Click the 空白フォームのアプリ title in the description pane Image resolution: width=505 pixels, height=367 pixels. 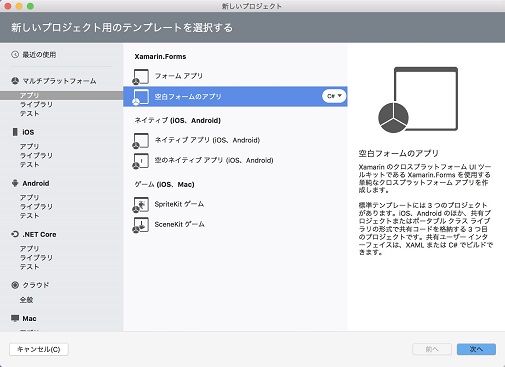coord(398,153)
